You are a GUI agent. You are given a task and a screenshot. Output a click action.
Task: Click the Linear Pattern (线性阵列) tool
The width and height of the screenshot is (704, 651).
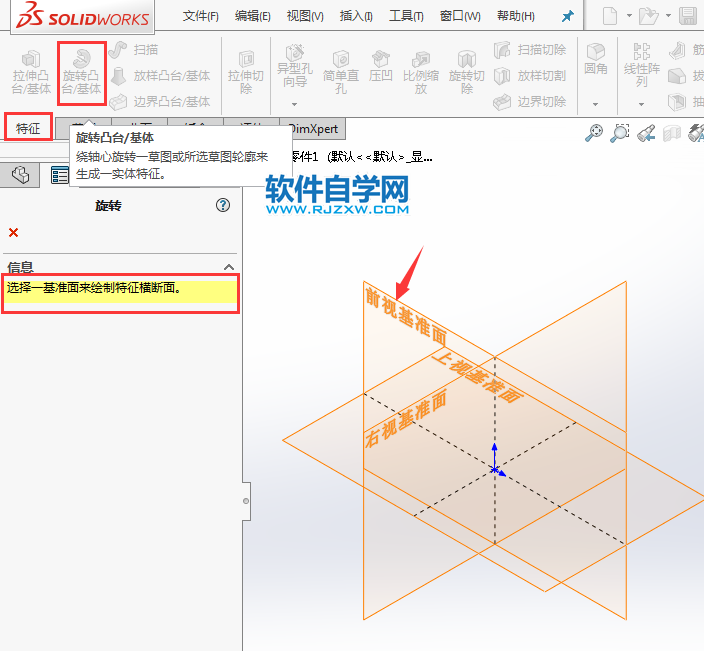point(642,65)
